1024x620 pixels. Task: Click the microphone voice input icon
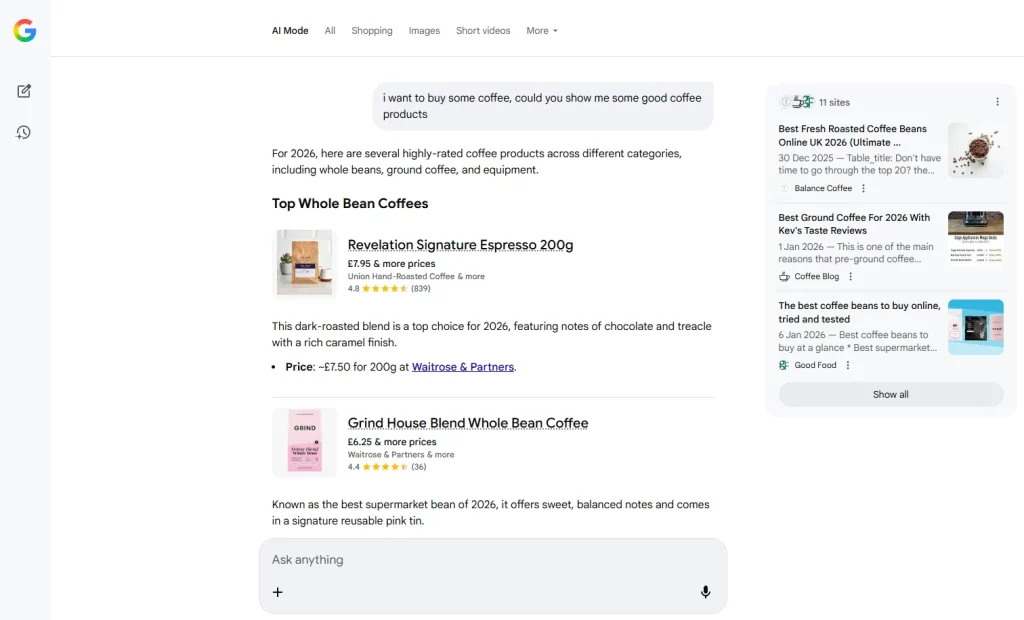coord(705,592)
